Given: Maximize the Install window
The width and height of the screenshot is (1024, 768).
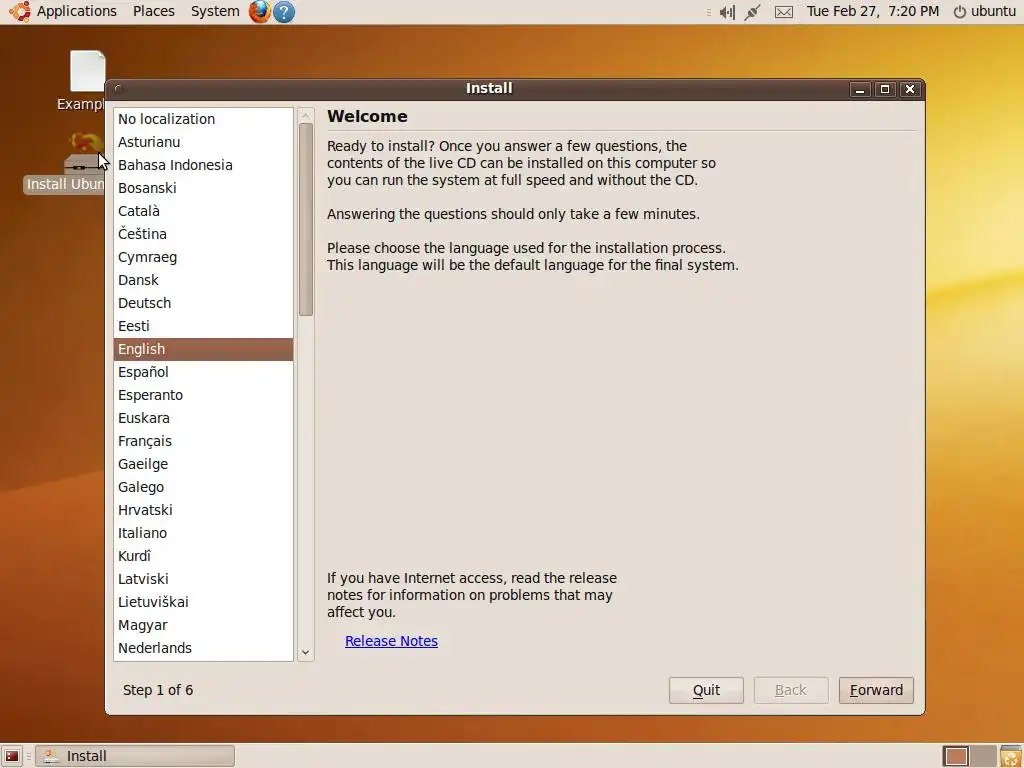Looking at the screenshot, I should click(885, 89).
